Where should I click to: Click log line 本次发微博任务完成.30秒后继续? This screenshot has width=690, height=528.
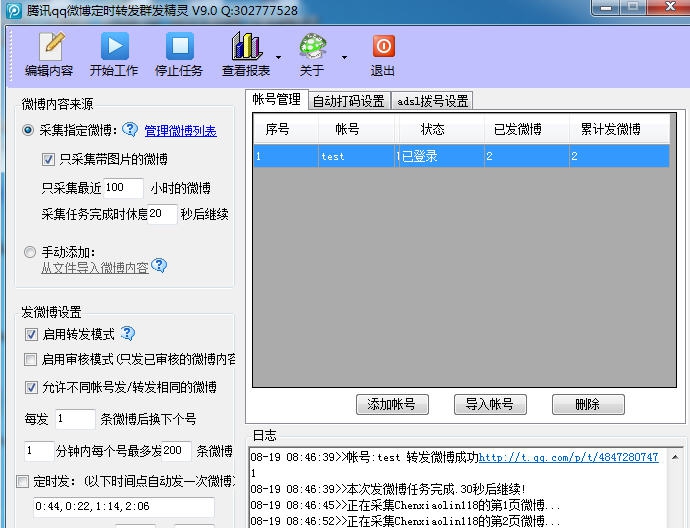(388, 489)
